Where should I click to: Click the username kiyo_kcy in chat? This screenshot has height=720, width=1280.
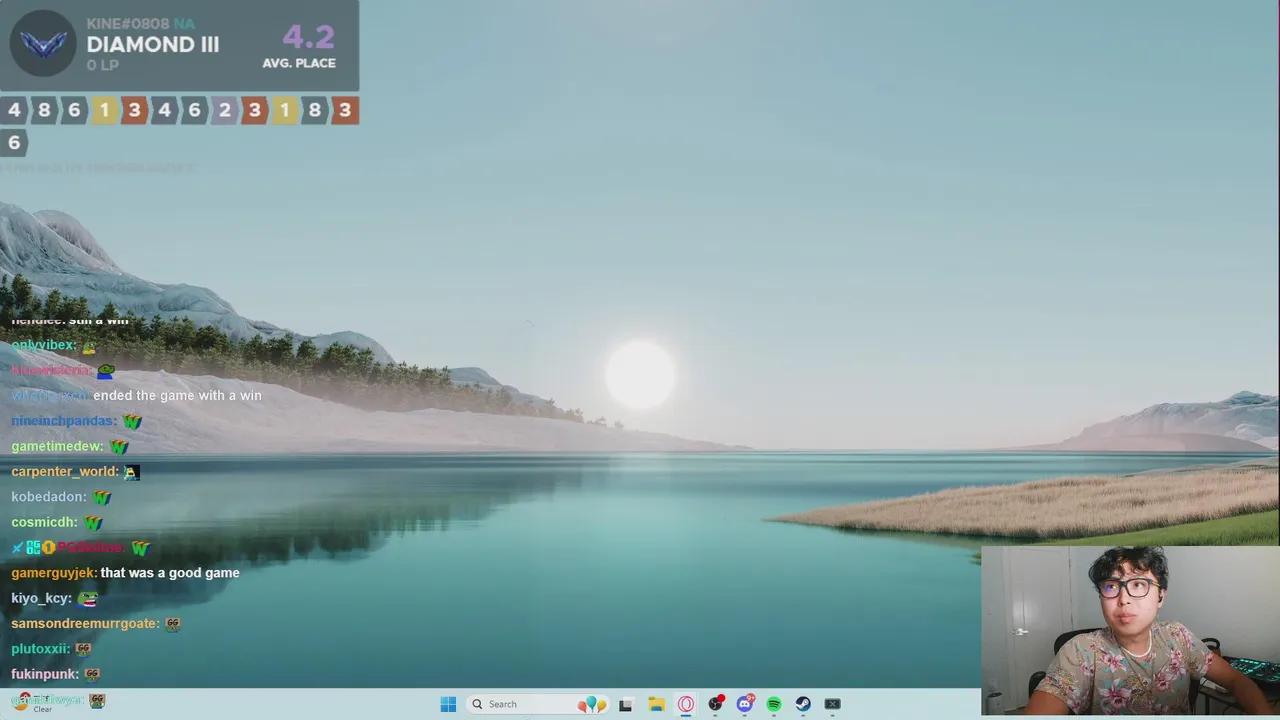click(x=42, y=598)
